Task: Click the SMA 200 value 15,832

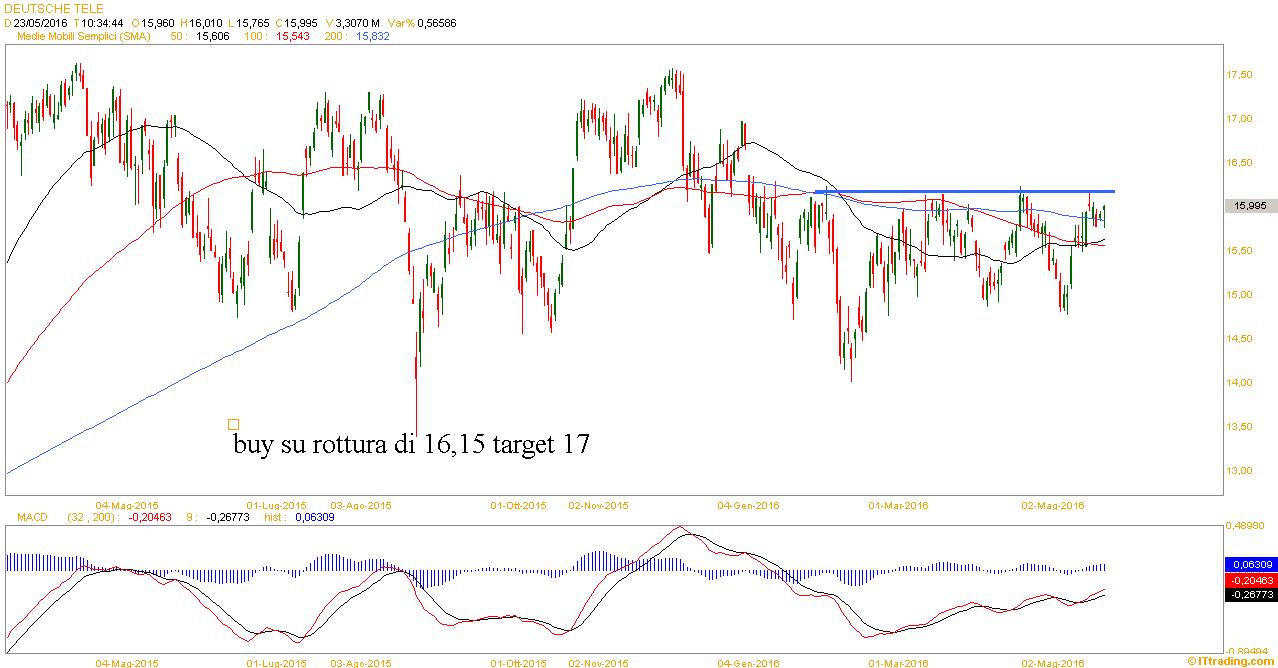Action: point(373,36)
